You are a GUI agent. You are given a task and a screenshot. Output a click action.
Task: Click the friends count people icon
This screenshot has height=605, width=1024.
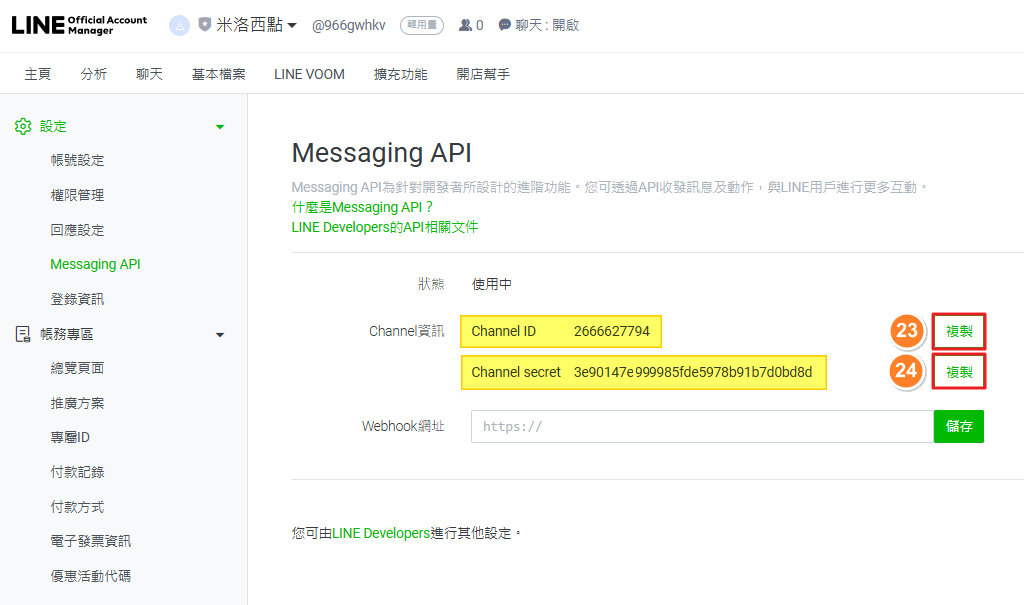pos(465,25)
